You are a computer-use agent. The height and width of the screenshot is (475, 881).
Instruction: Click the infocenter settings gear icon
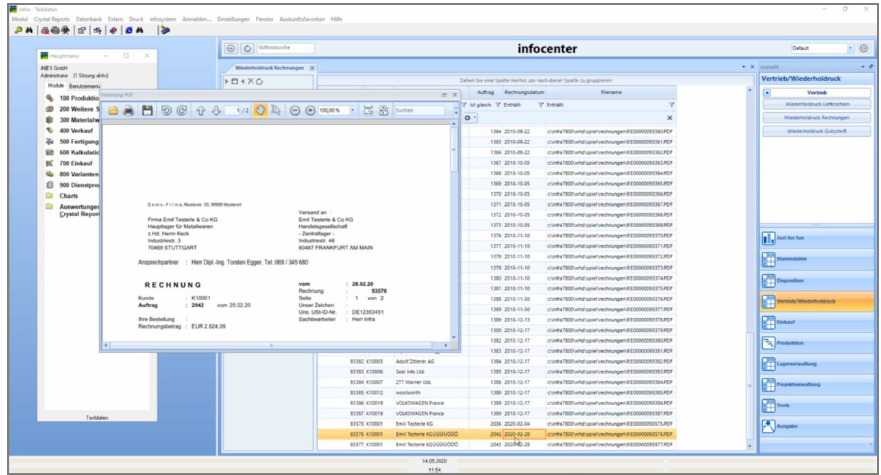[x=864, y=48]
